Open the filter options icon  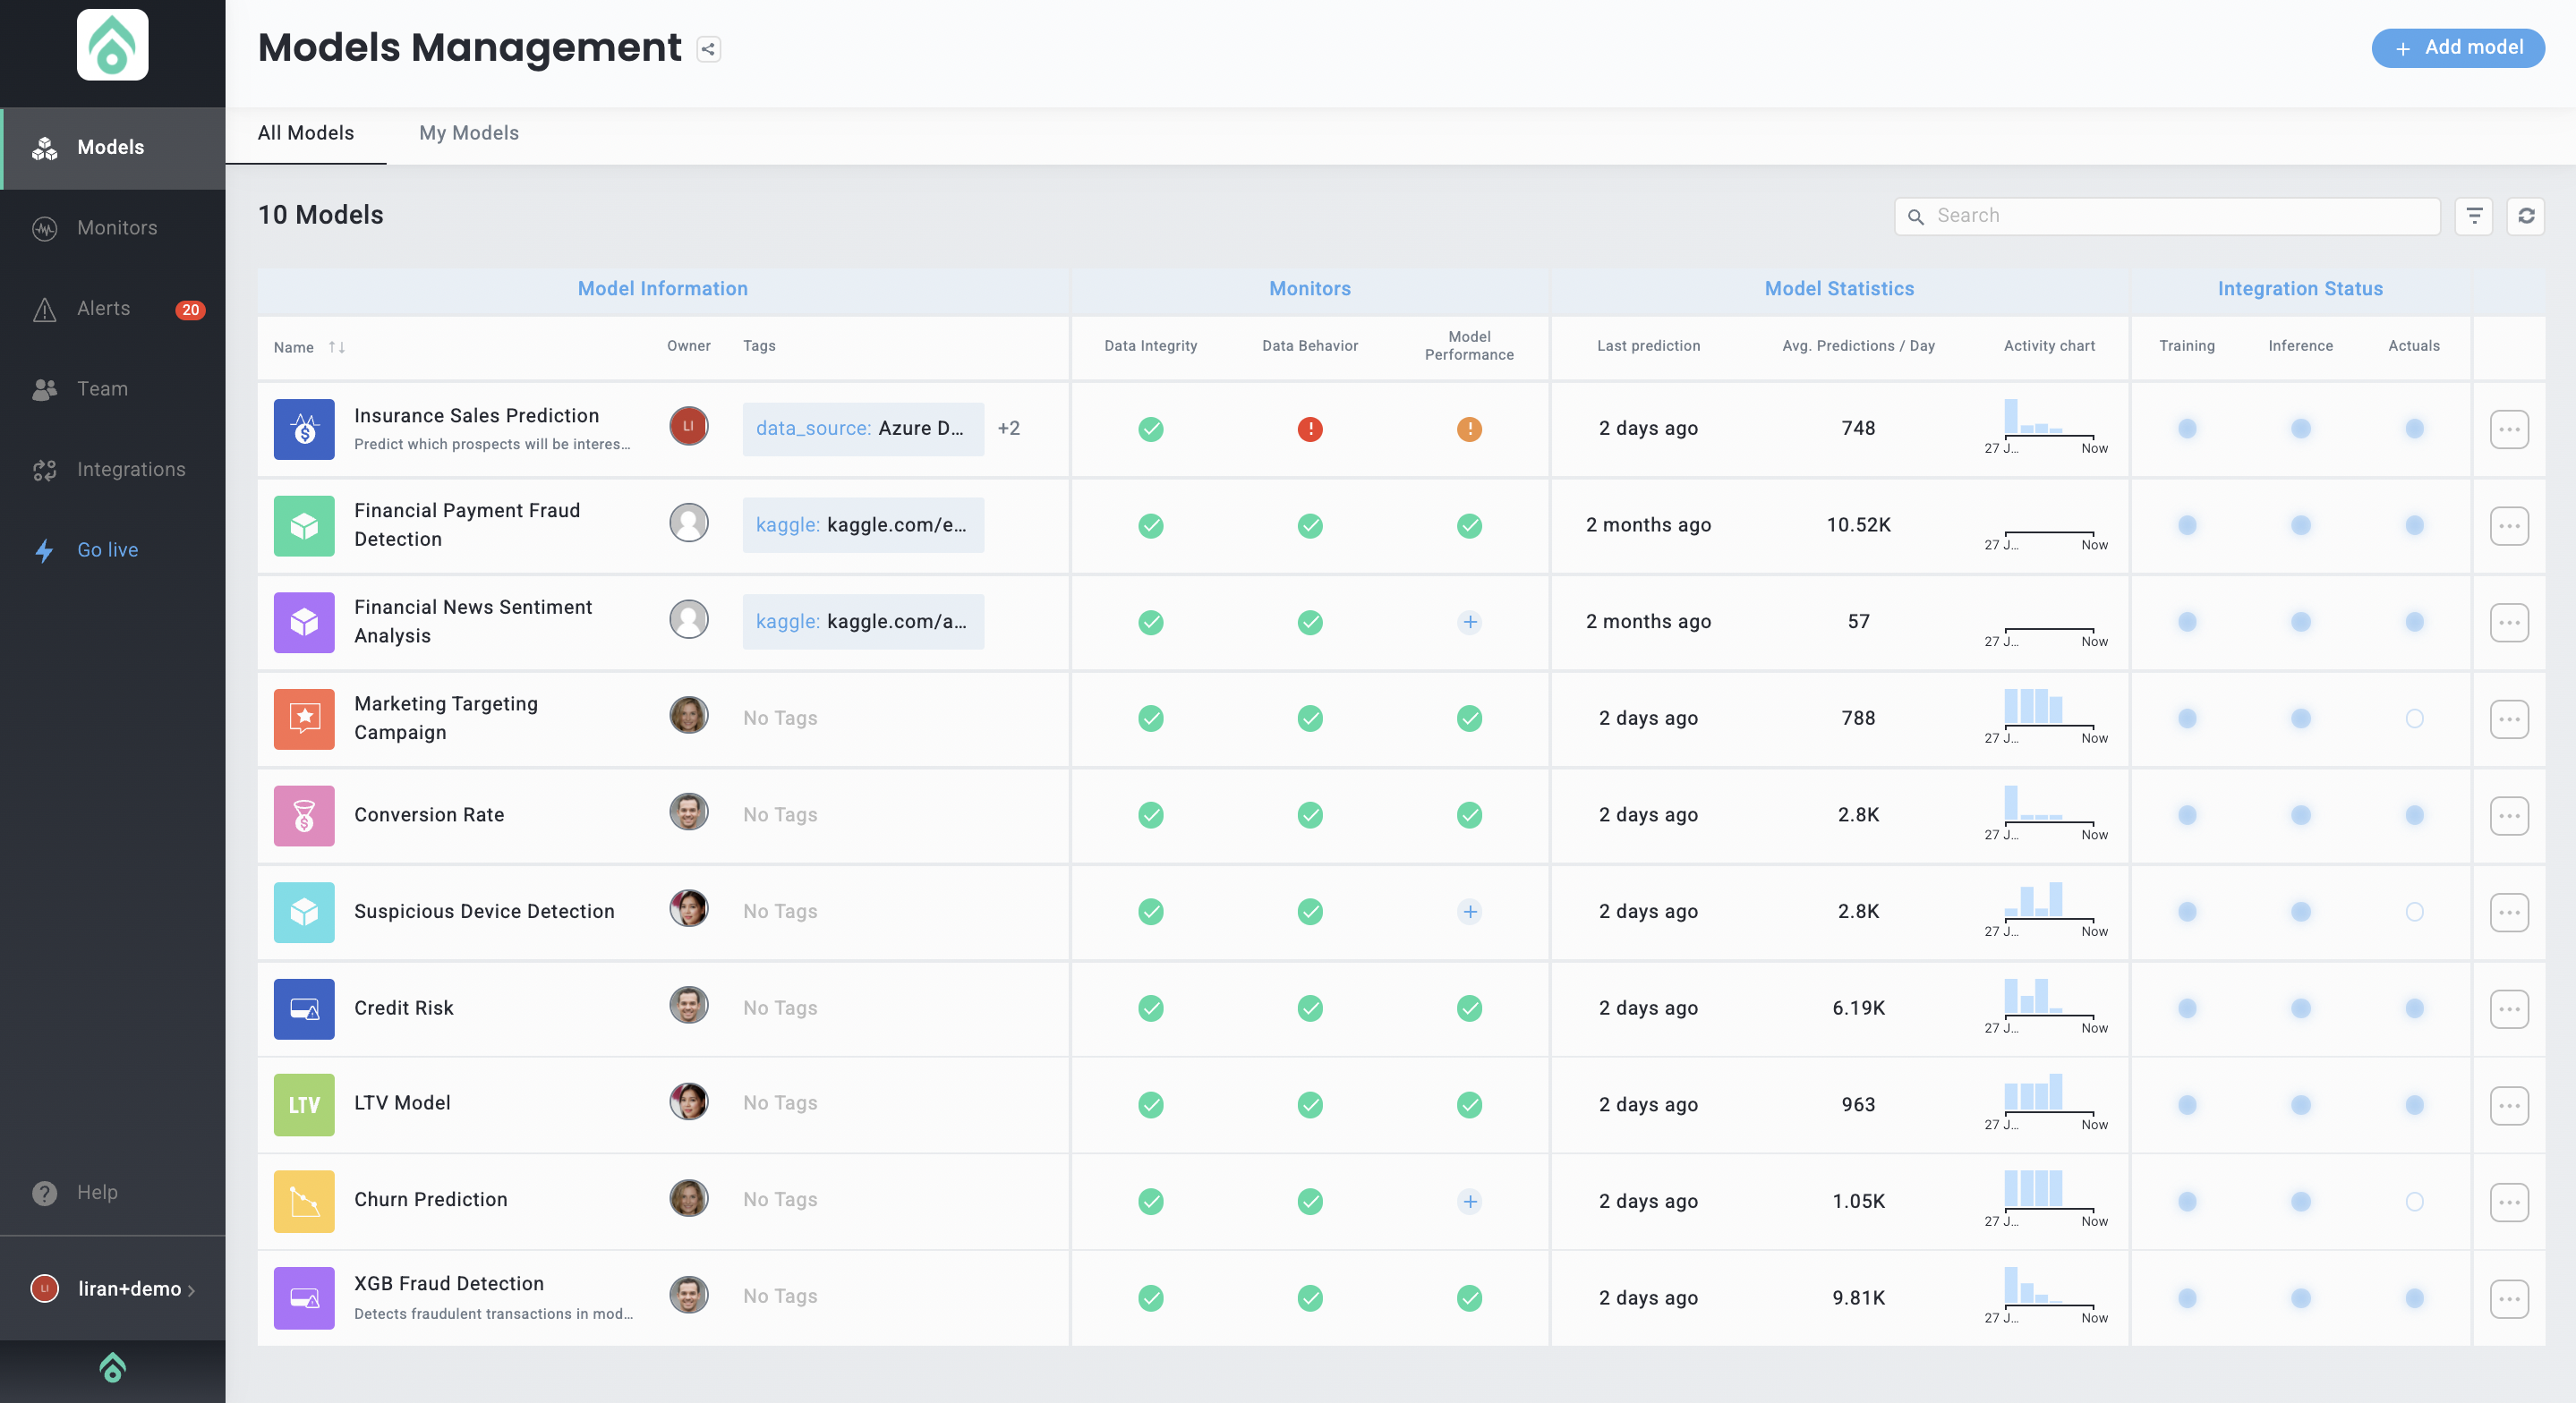tap(2473, 216)
